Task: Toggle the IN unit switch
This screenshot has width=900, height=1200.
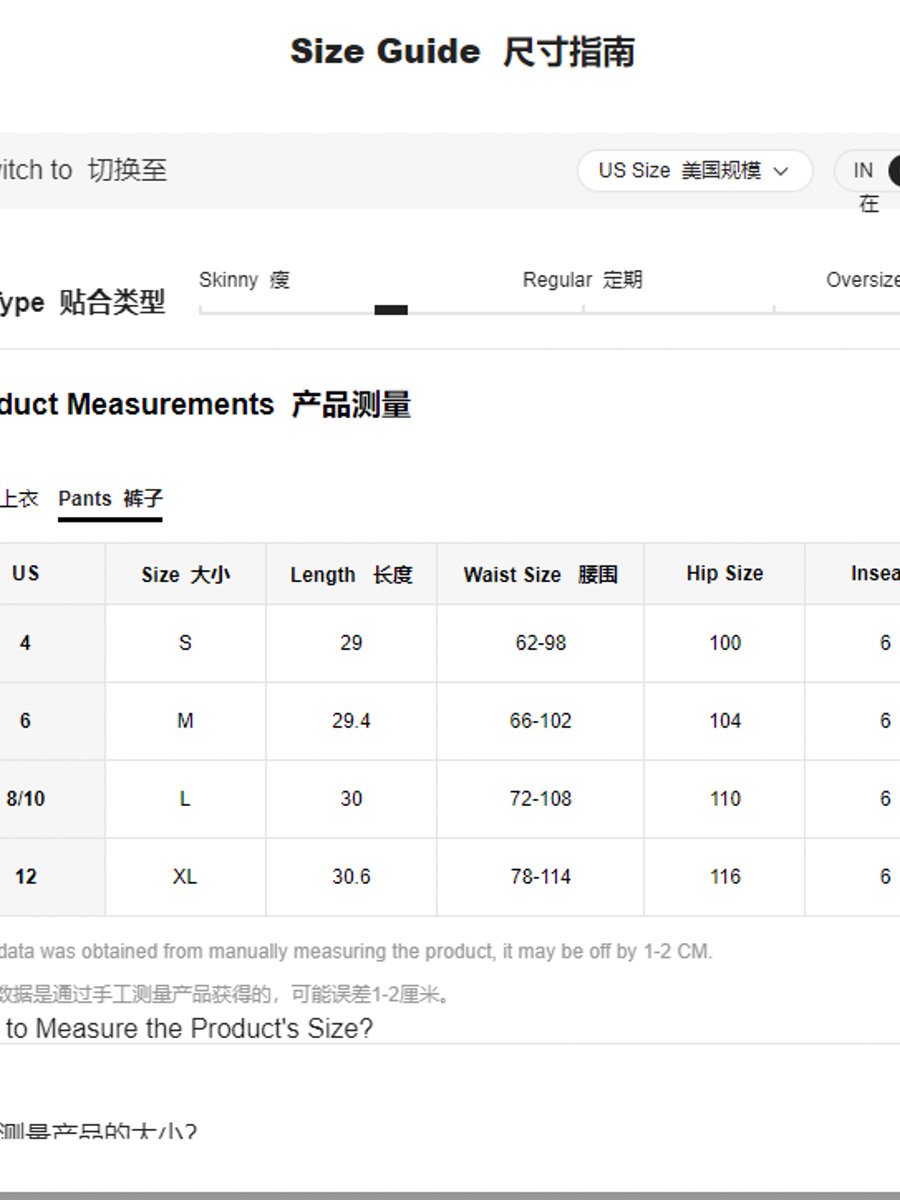Action: (868, 171)
